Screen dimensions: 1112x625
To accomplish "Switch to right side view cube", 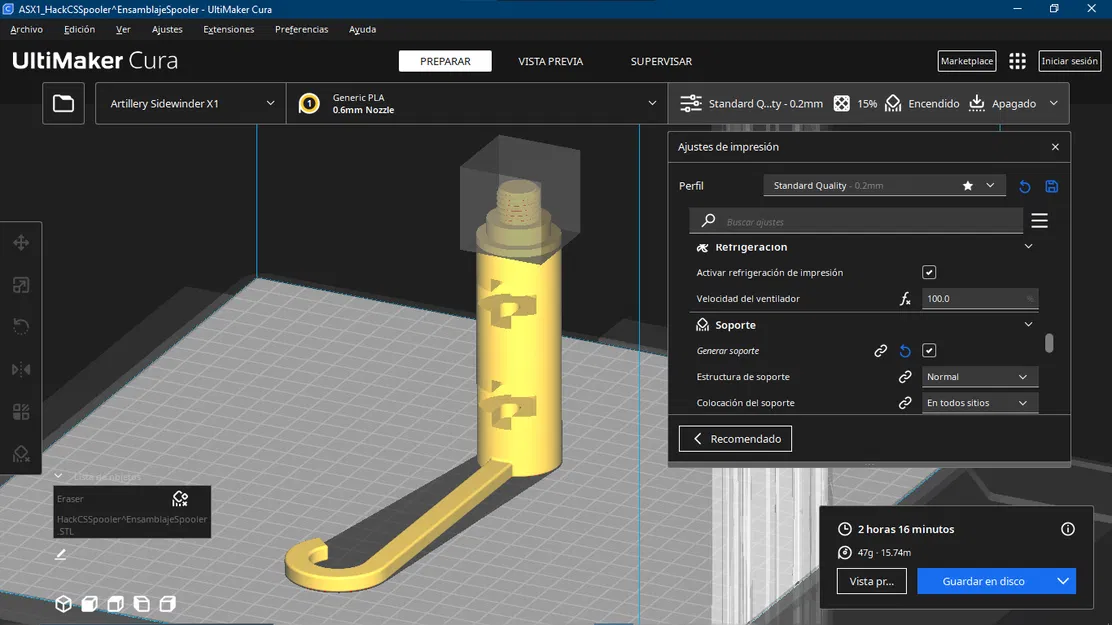I will tap(168, 604).
